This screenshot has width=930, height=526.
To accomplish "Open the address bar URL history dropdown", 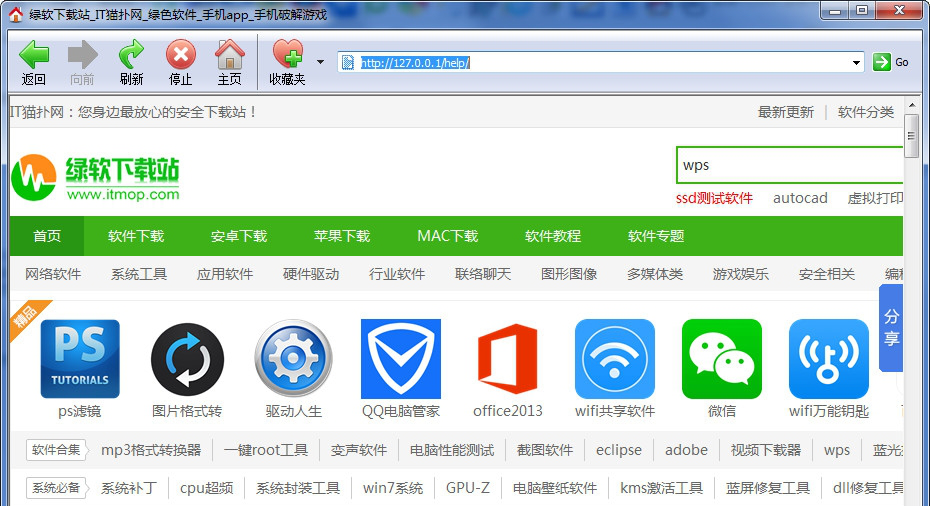I will [x=856, y=62].
